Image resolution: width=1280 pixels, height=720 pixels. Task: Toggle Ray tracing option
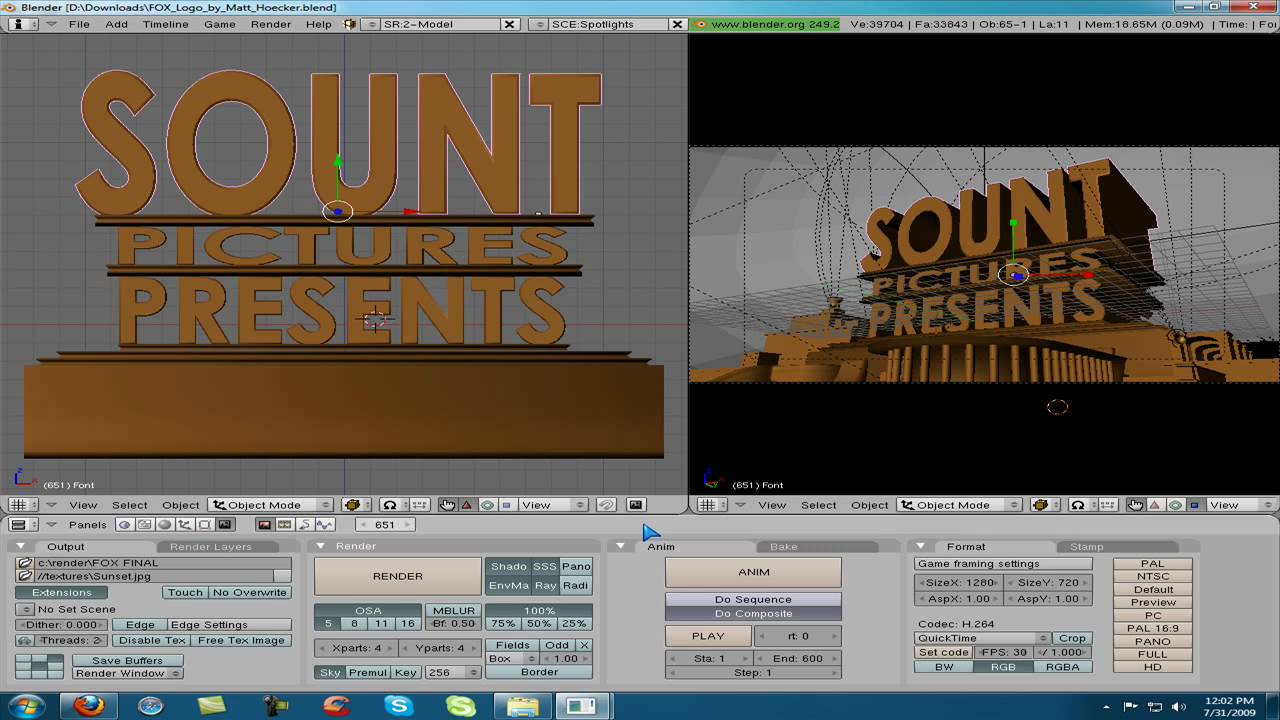click(545, 585)
